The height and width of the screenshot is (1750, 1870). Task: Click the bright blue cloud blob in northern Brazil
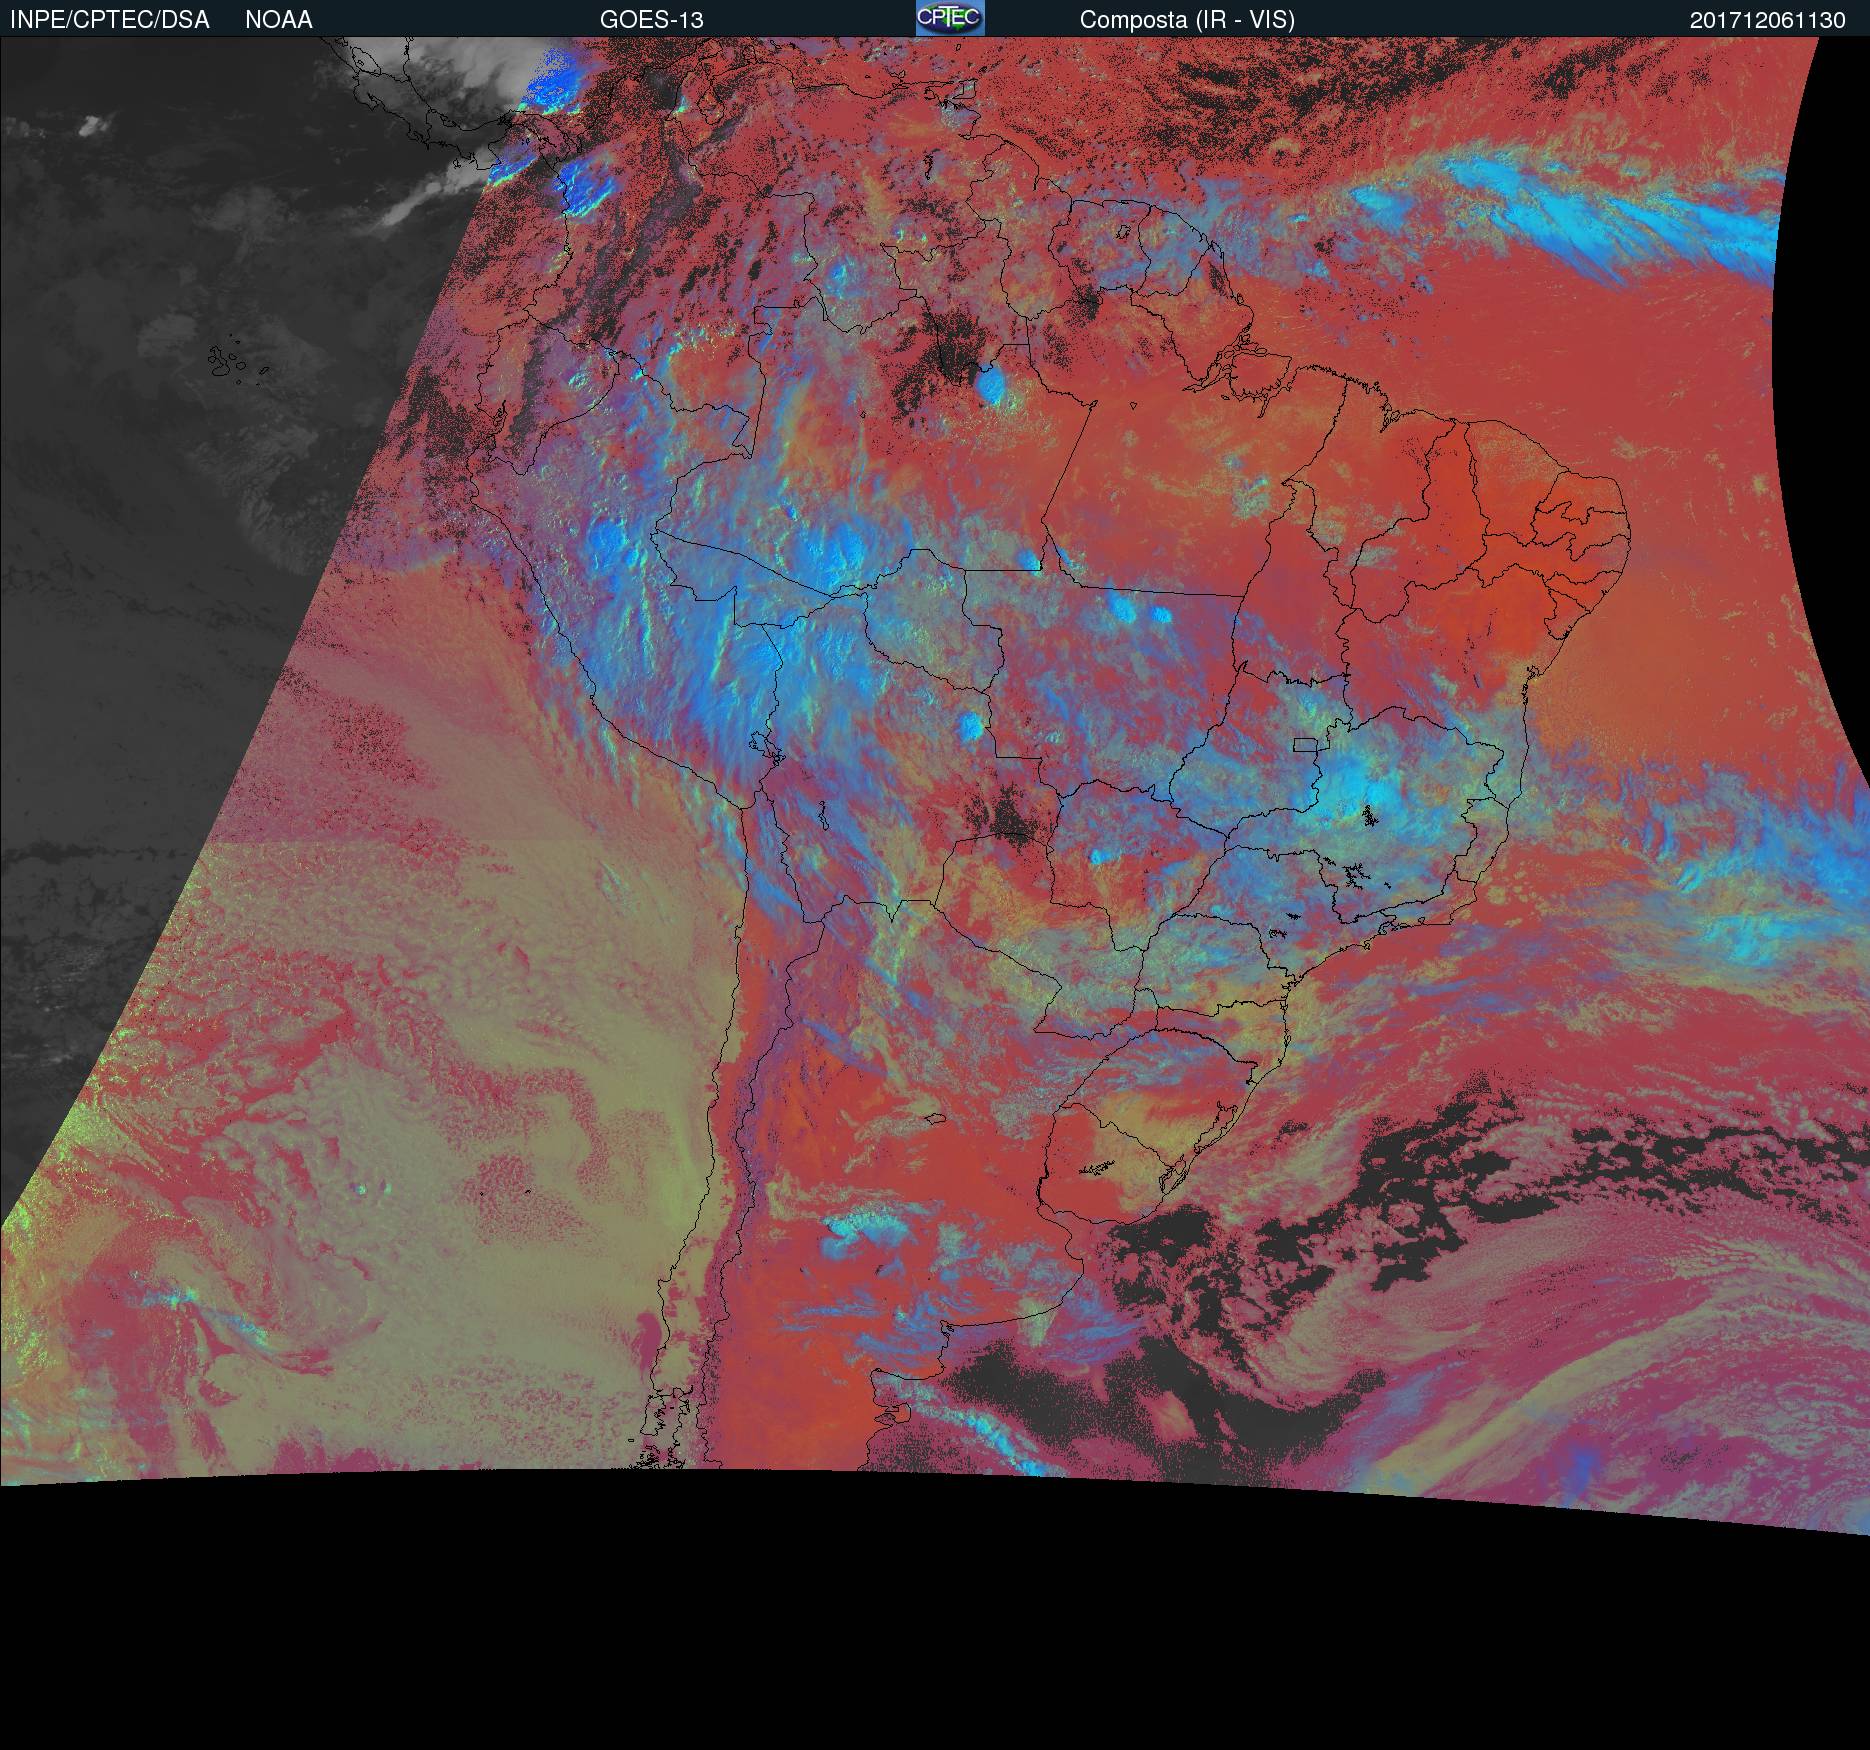(x=992, y=385)
